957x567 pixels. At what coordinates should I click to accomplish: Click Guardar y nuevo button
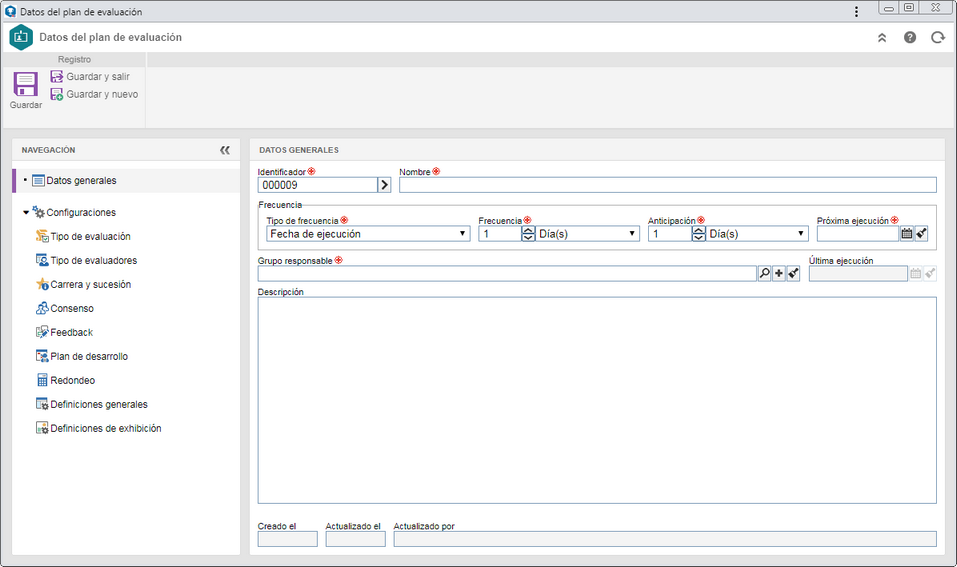click(x=94, y=94)
